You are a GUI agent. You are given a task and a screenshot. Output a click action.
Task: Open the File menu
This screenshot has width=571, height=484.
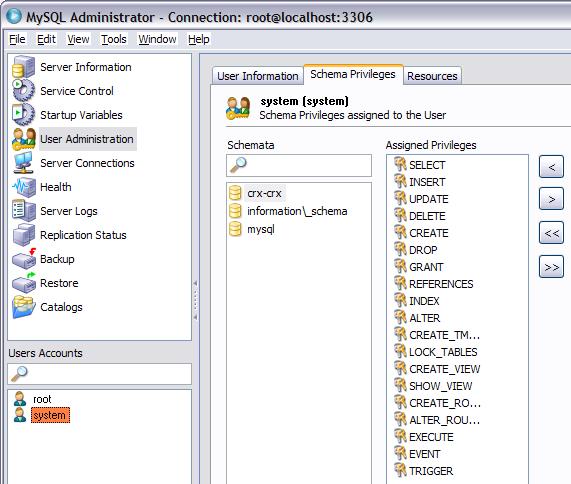(x=17, y=39)
